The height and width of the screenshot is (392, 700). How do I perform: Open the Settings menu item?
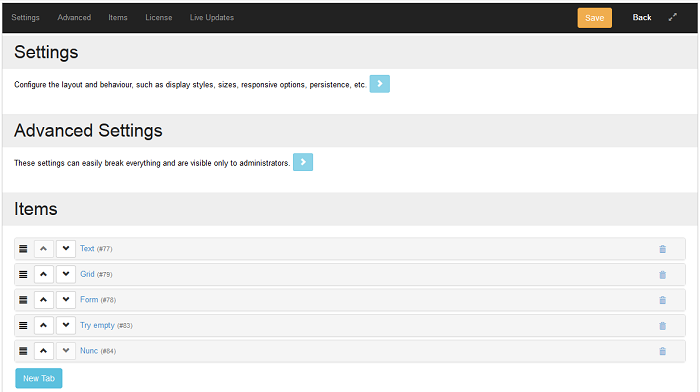click(x=25, y=17)
